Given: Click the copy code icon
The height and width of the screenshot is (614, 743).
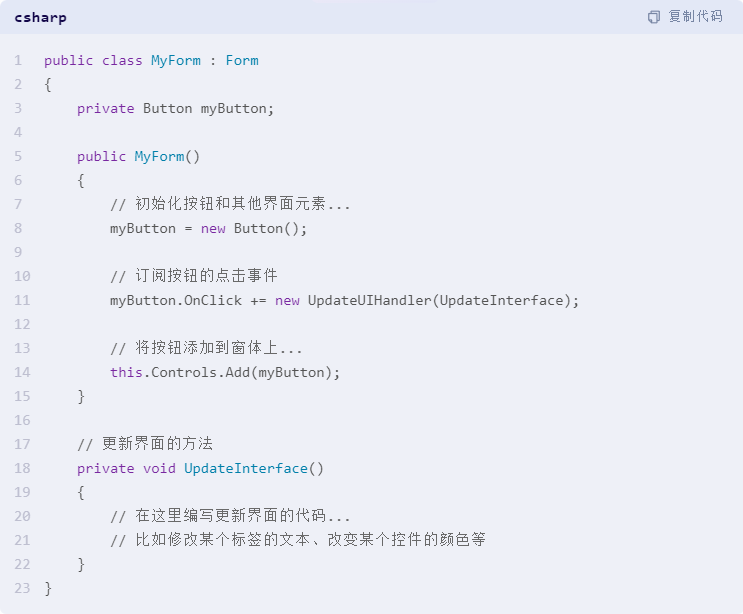Looking at the screenshot, I should 654,17.
